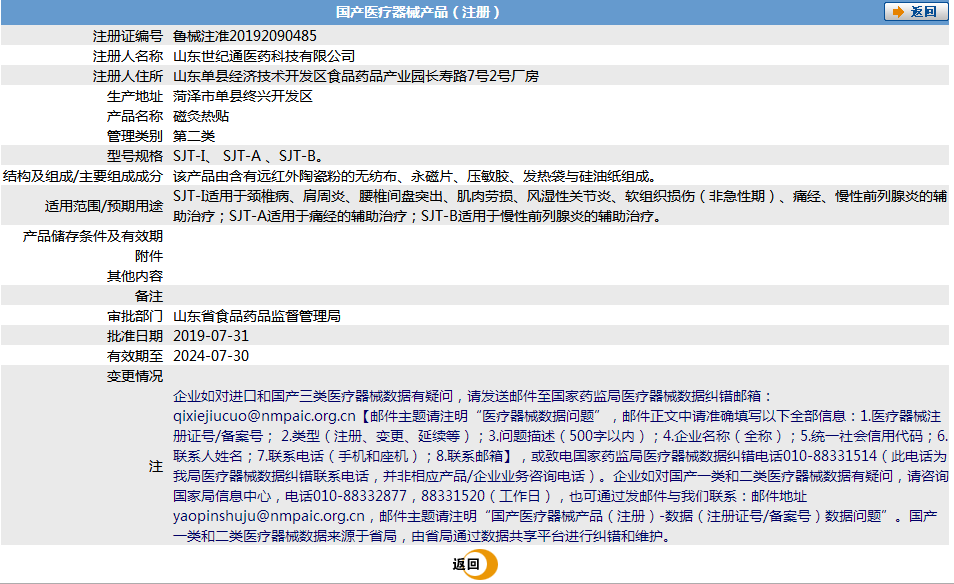954x584 pixels.
Task: Click expiry date 2024-07-30
Action: 211,356
